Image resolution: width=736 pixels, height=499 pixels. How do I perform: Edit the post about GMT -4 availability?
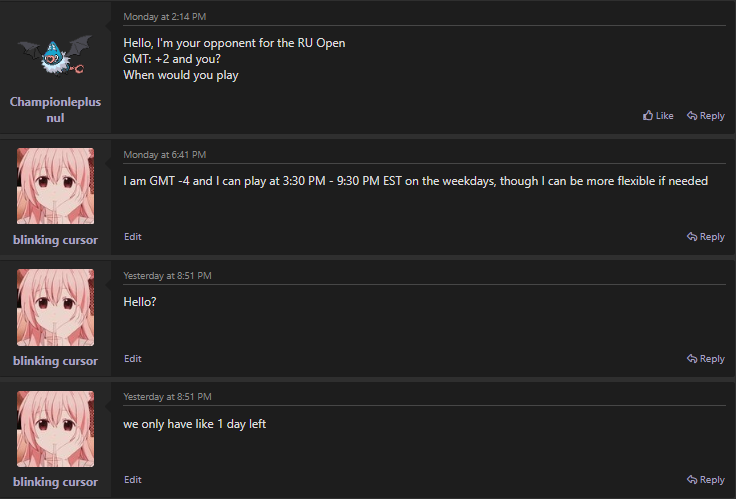coord(132,237)
